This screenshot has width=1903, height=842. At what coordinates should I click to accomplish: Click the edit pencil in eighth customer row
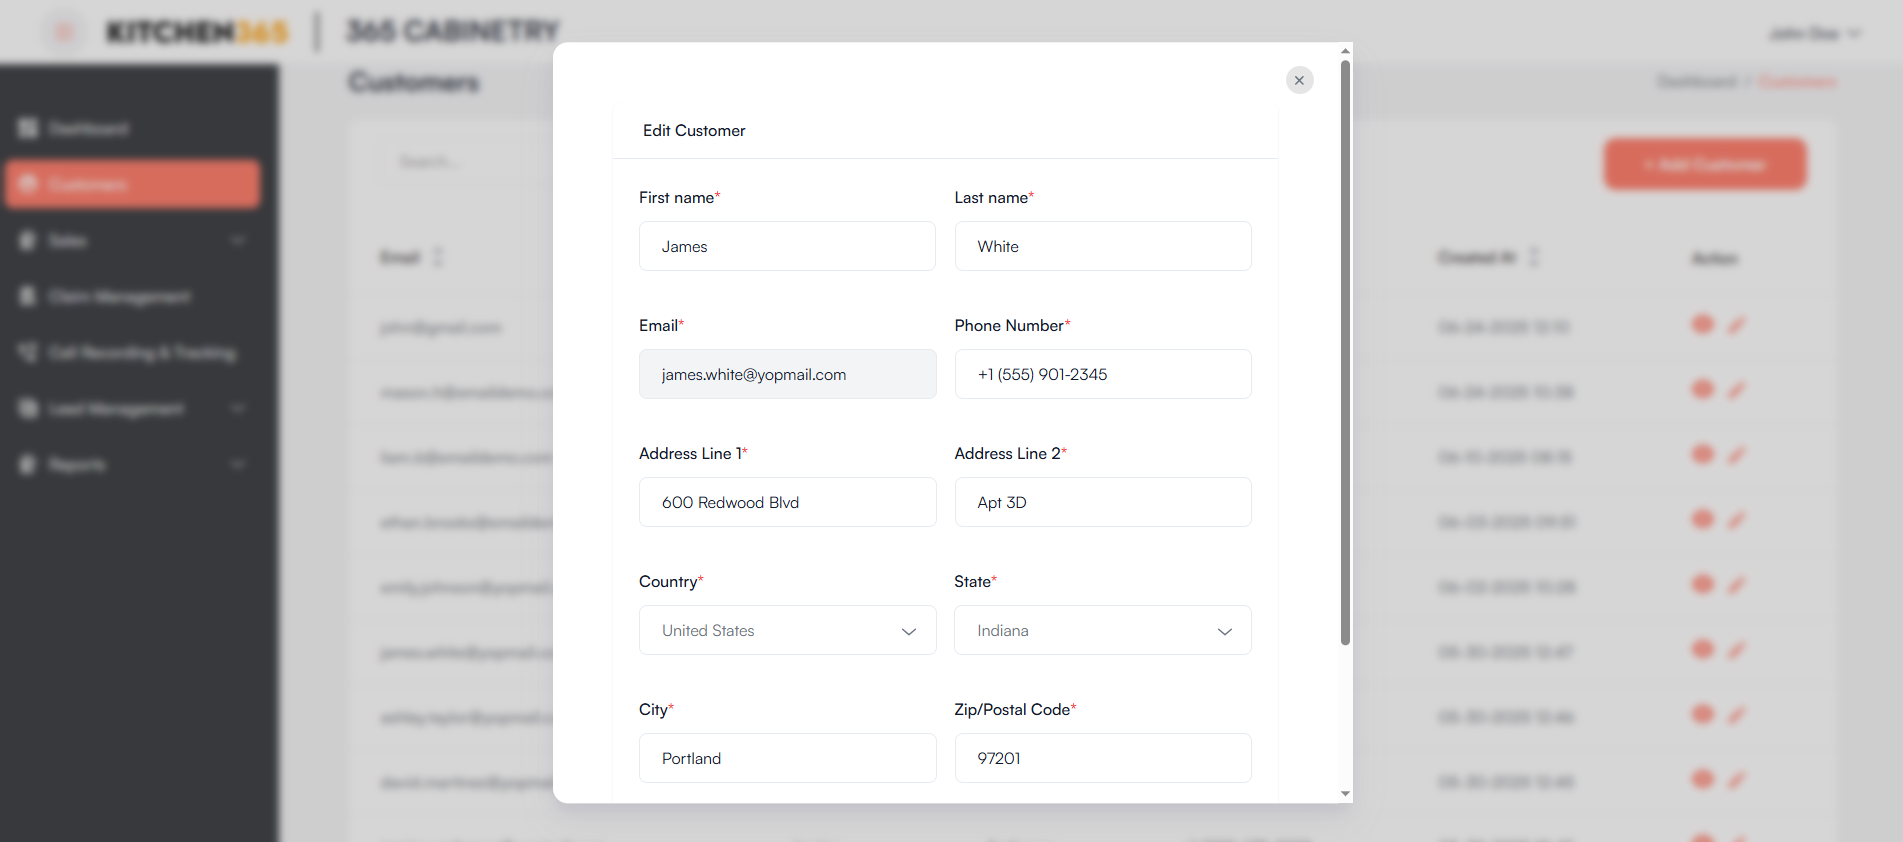pyautogui.click(x=1737, y=779)
